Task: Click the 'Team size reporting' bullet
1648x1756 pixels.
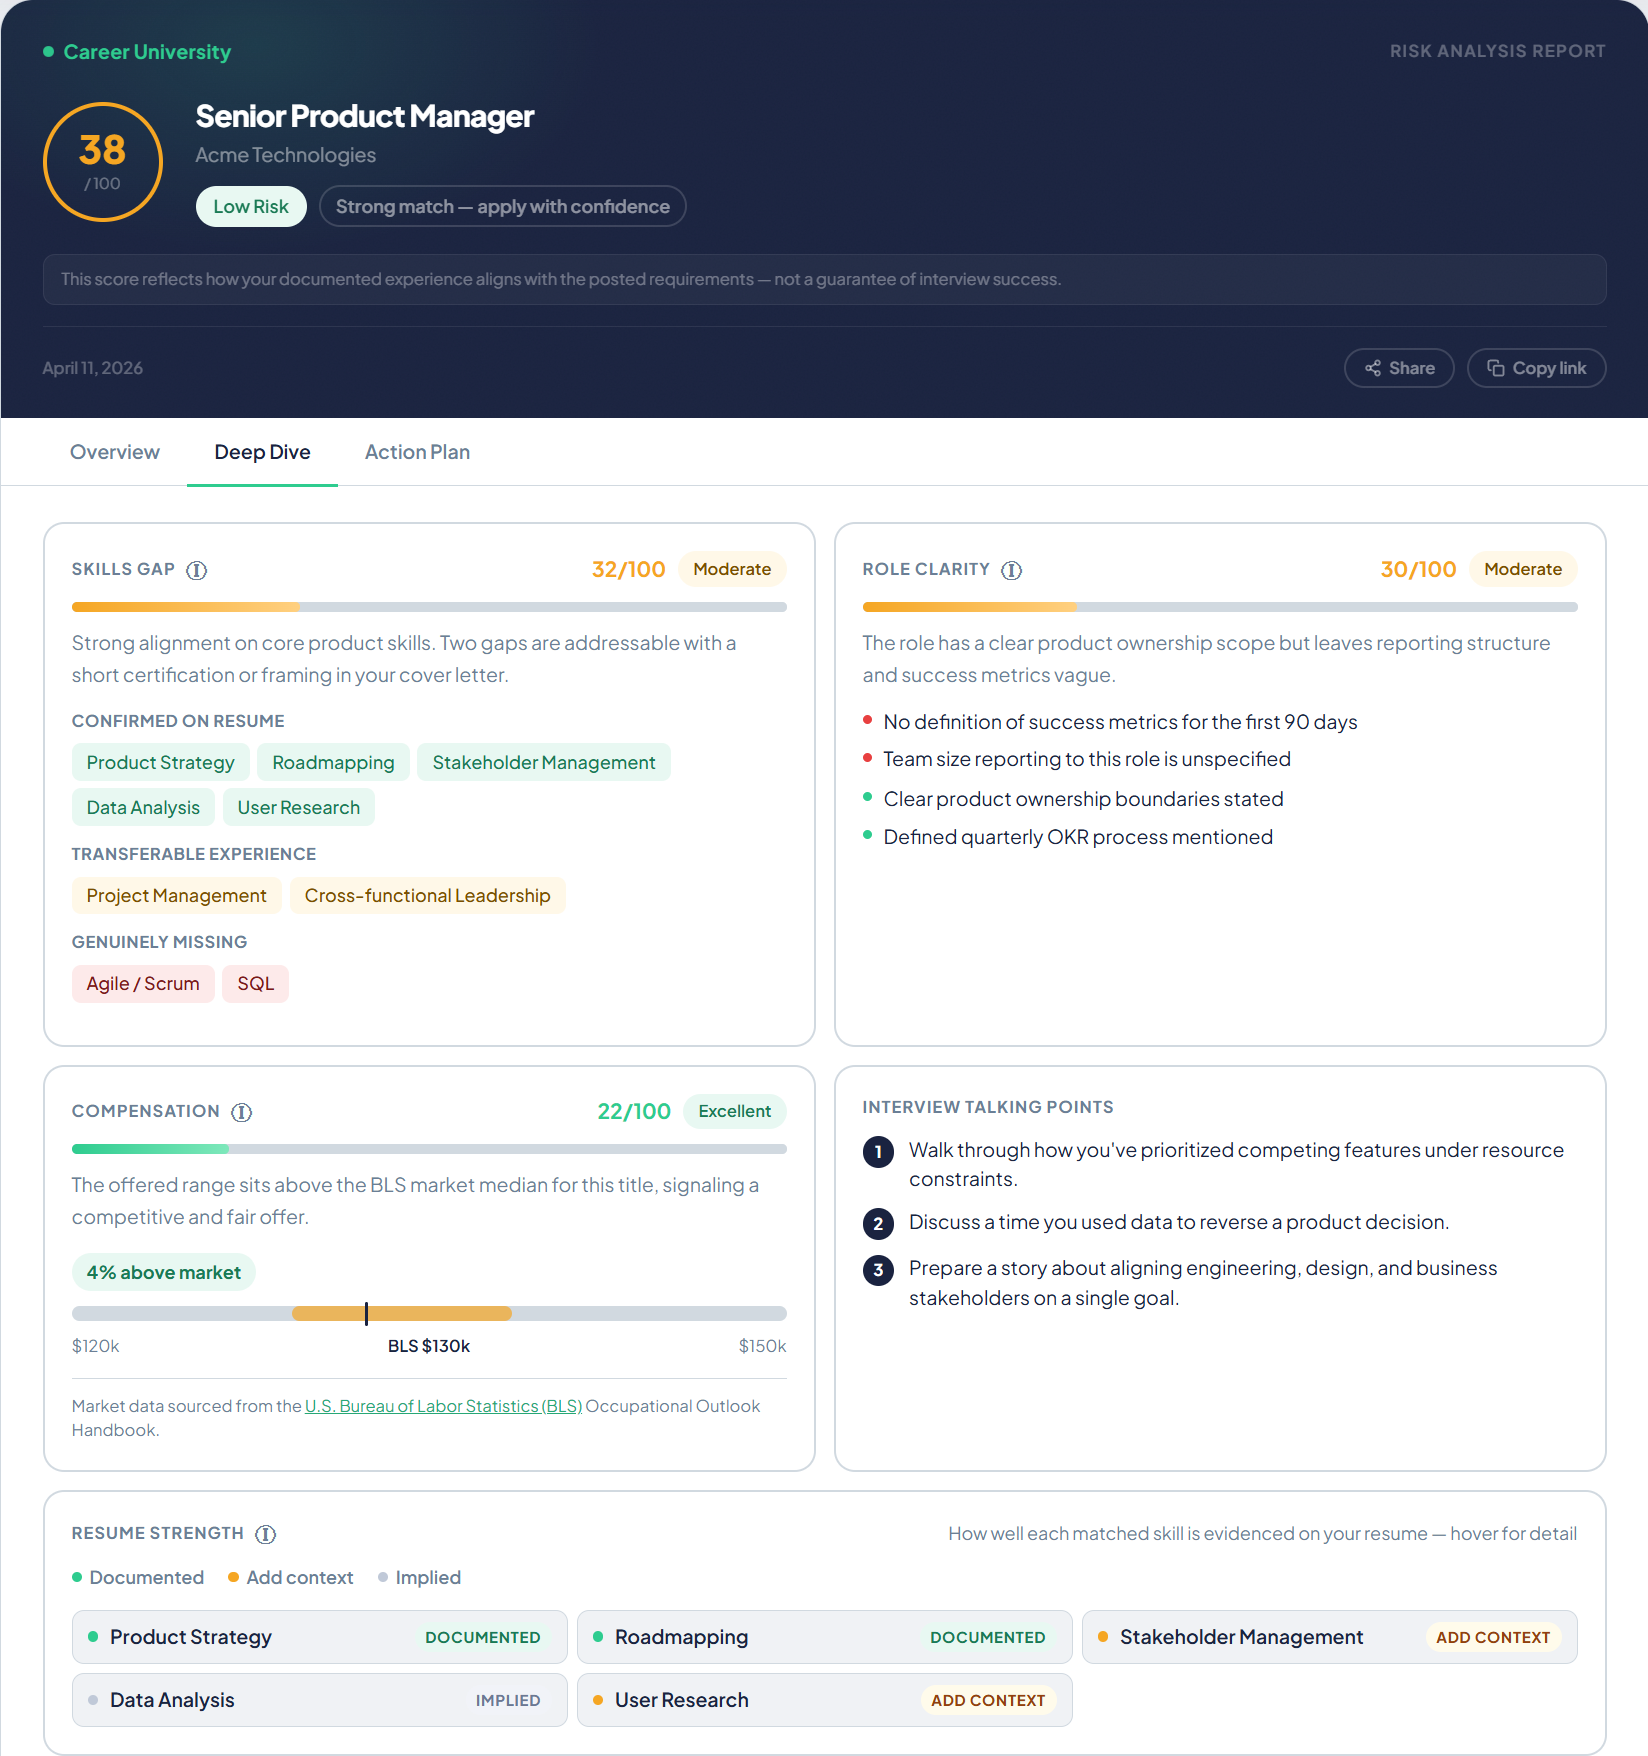Action: coord(1077,759)
